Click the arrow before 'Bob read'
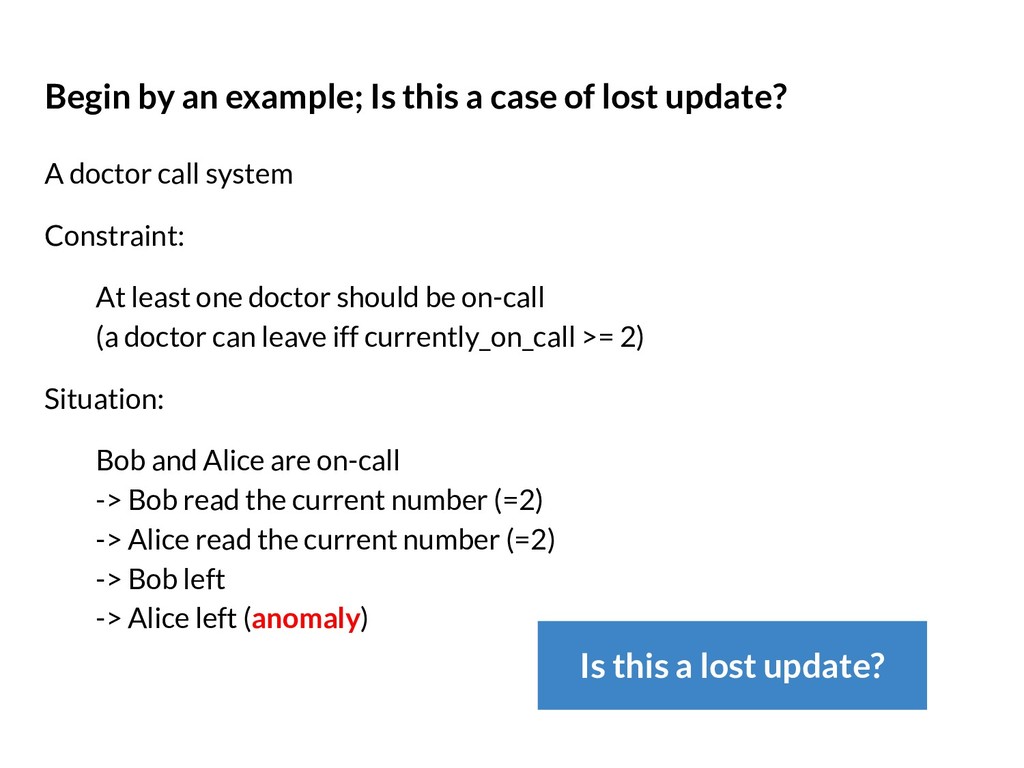This screenshot has height=768, width=1024. click(x=108, y=501)
